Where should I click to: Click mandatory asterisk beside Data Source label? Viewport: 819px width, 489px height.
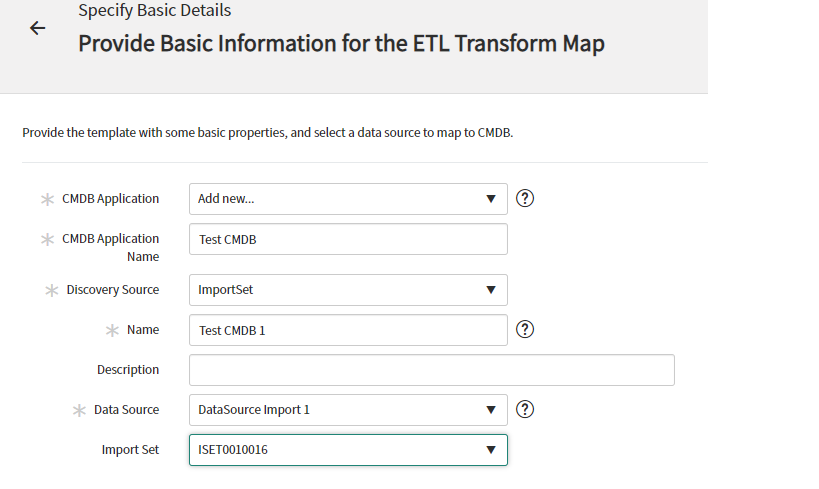pyautogui.click(x=79, y=411)
